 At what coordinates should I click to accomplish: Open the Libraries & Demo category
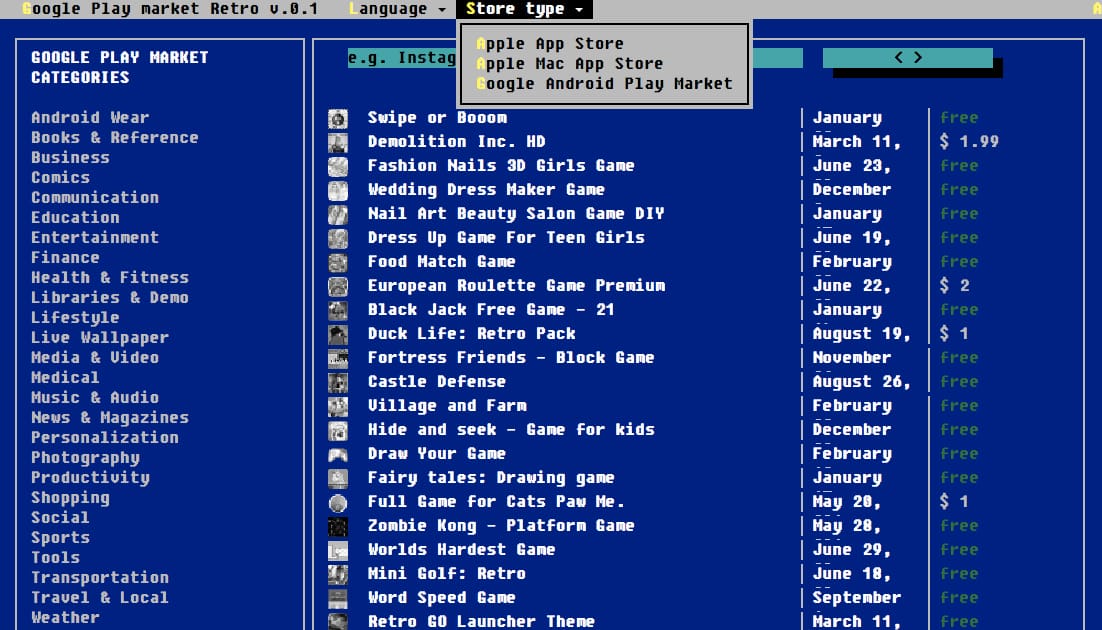tap(110, 297)
